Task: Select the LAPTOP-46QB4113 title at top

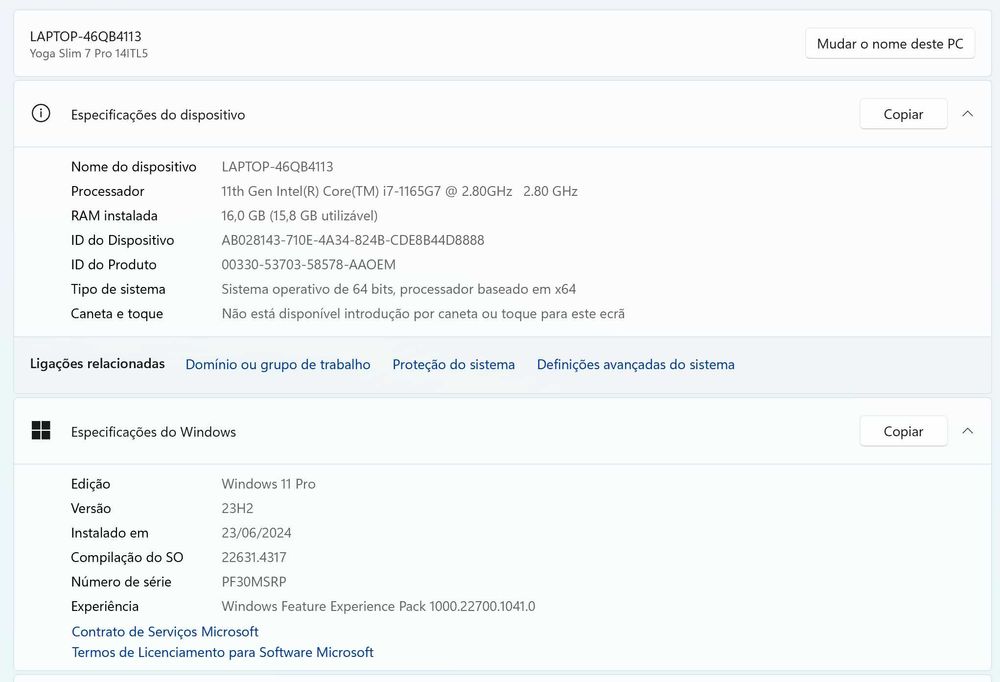Action: [x=85, y=36]
